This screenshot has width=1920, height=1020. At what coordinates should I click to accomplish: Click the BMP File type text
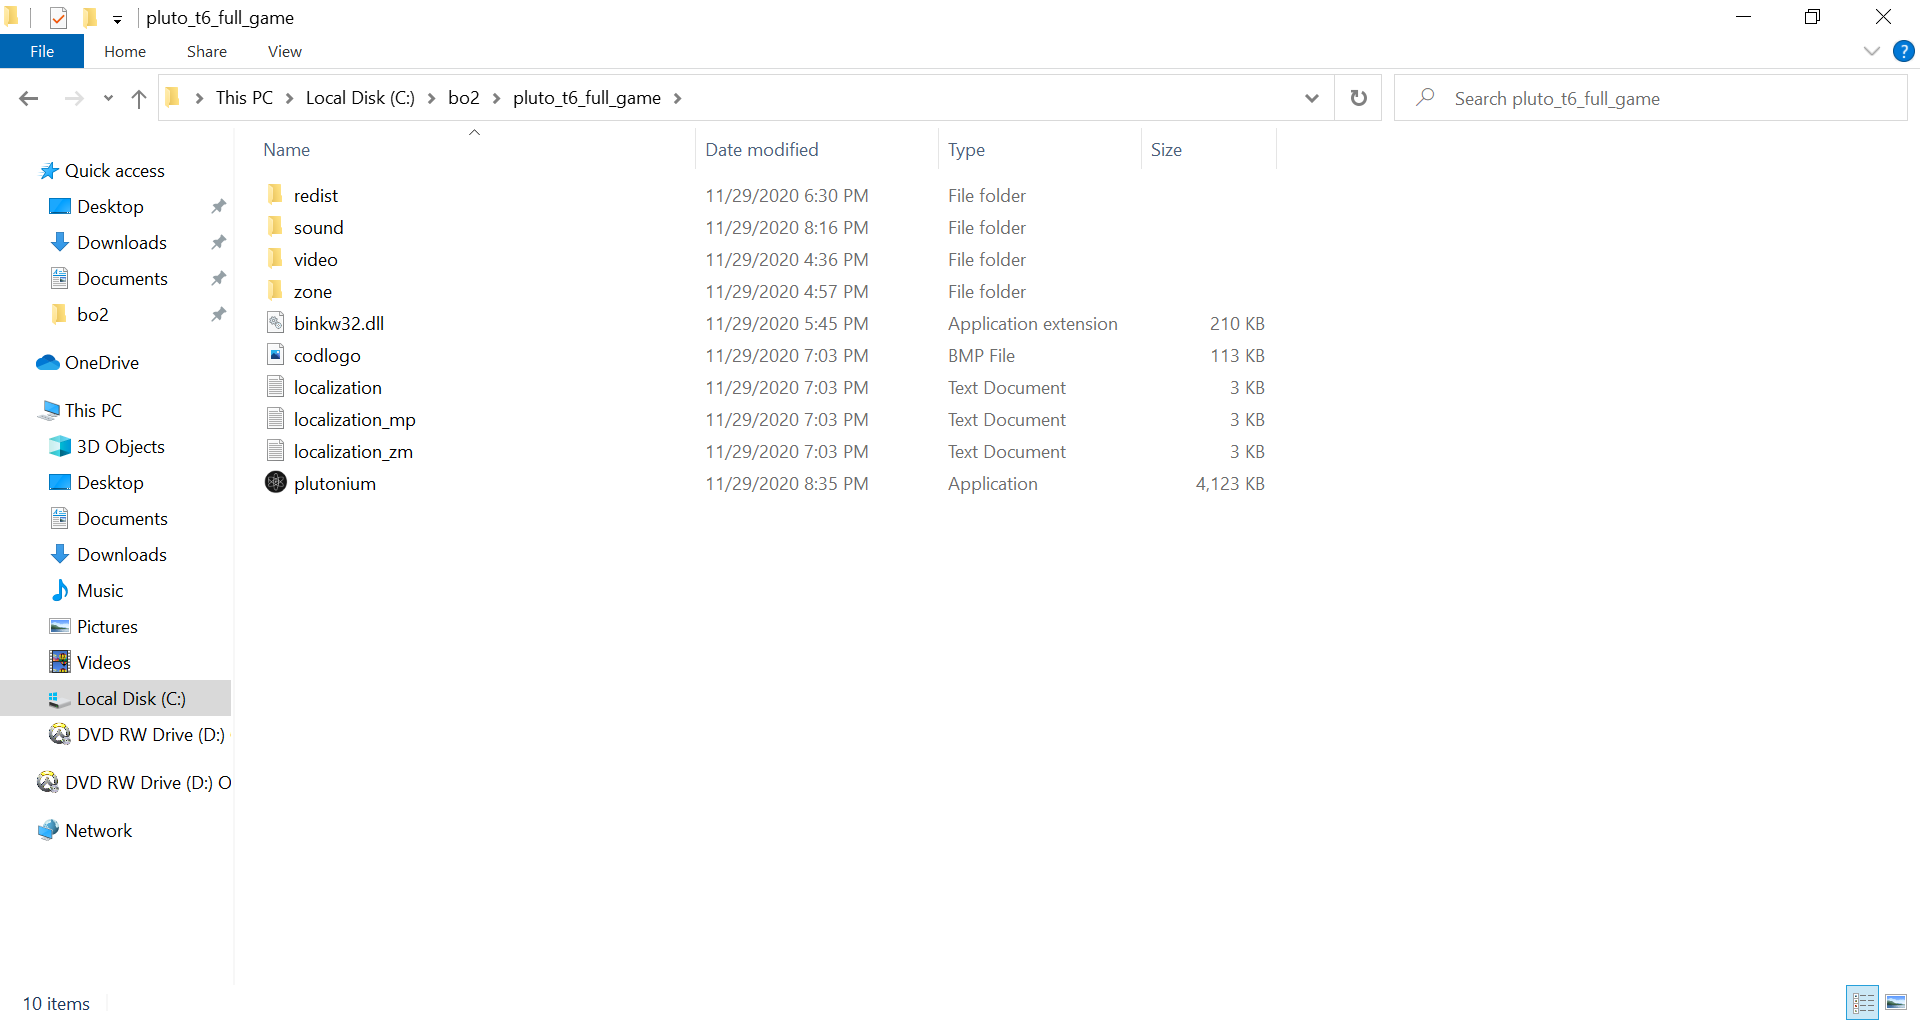coord(981,356)
